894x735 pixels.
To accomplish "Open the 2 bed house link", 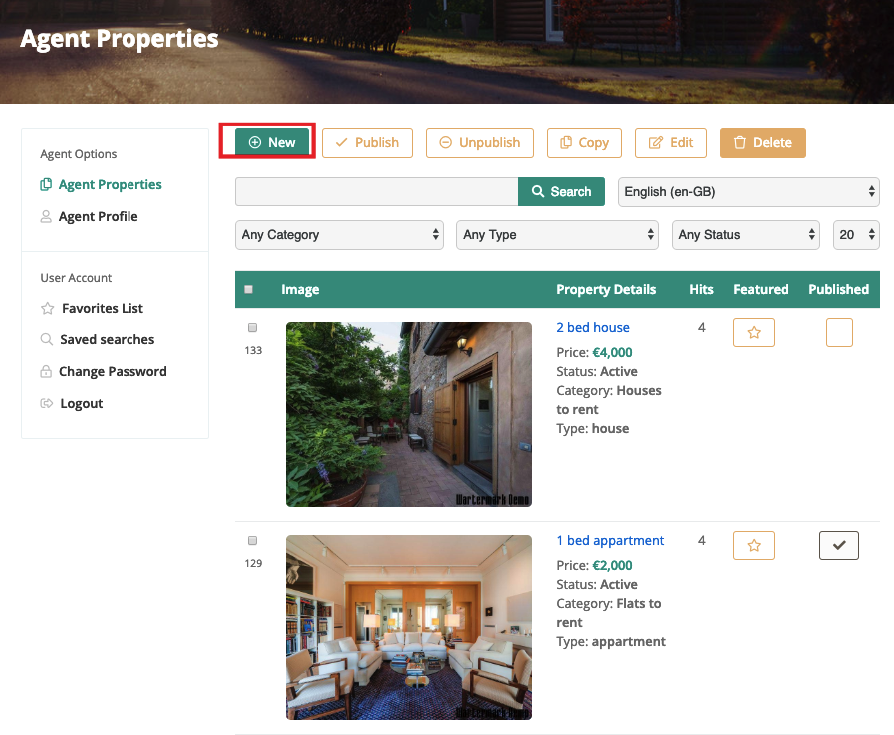I will coord(592,327).
